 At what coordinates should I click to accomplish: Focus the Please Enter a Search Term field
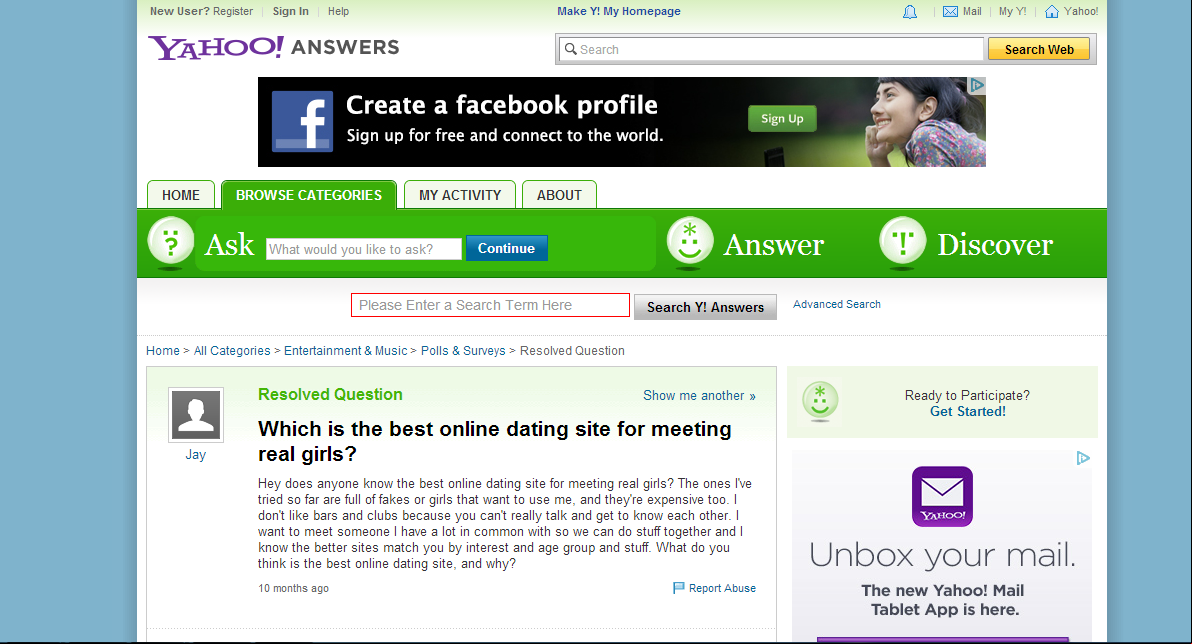tap(490, 305)
